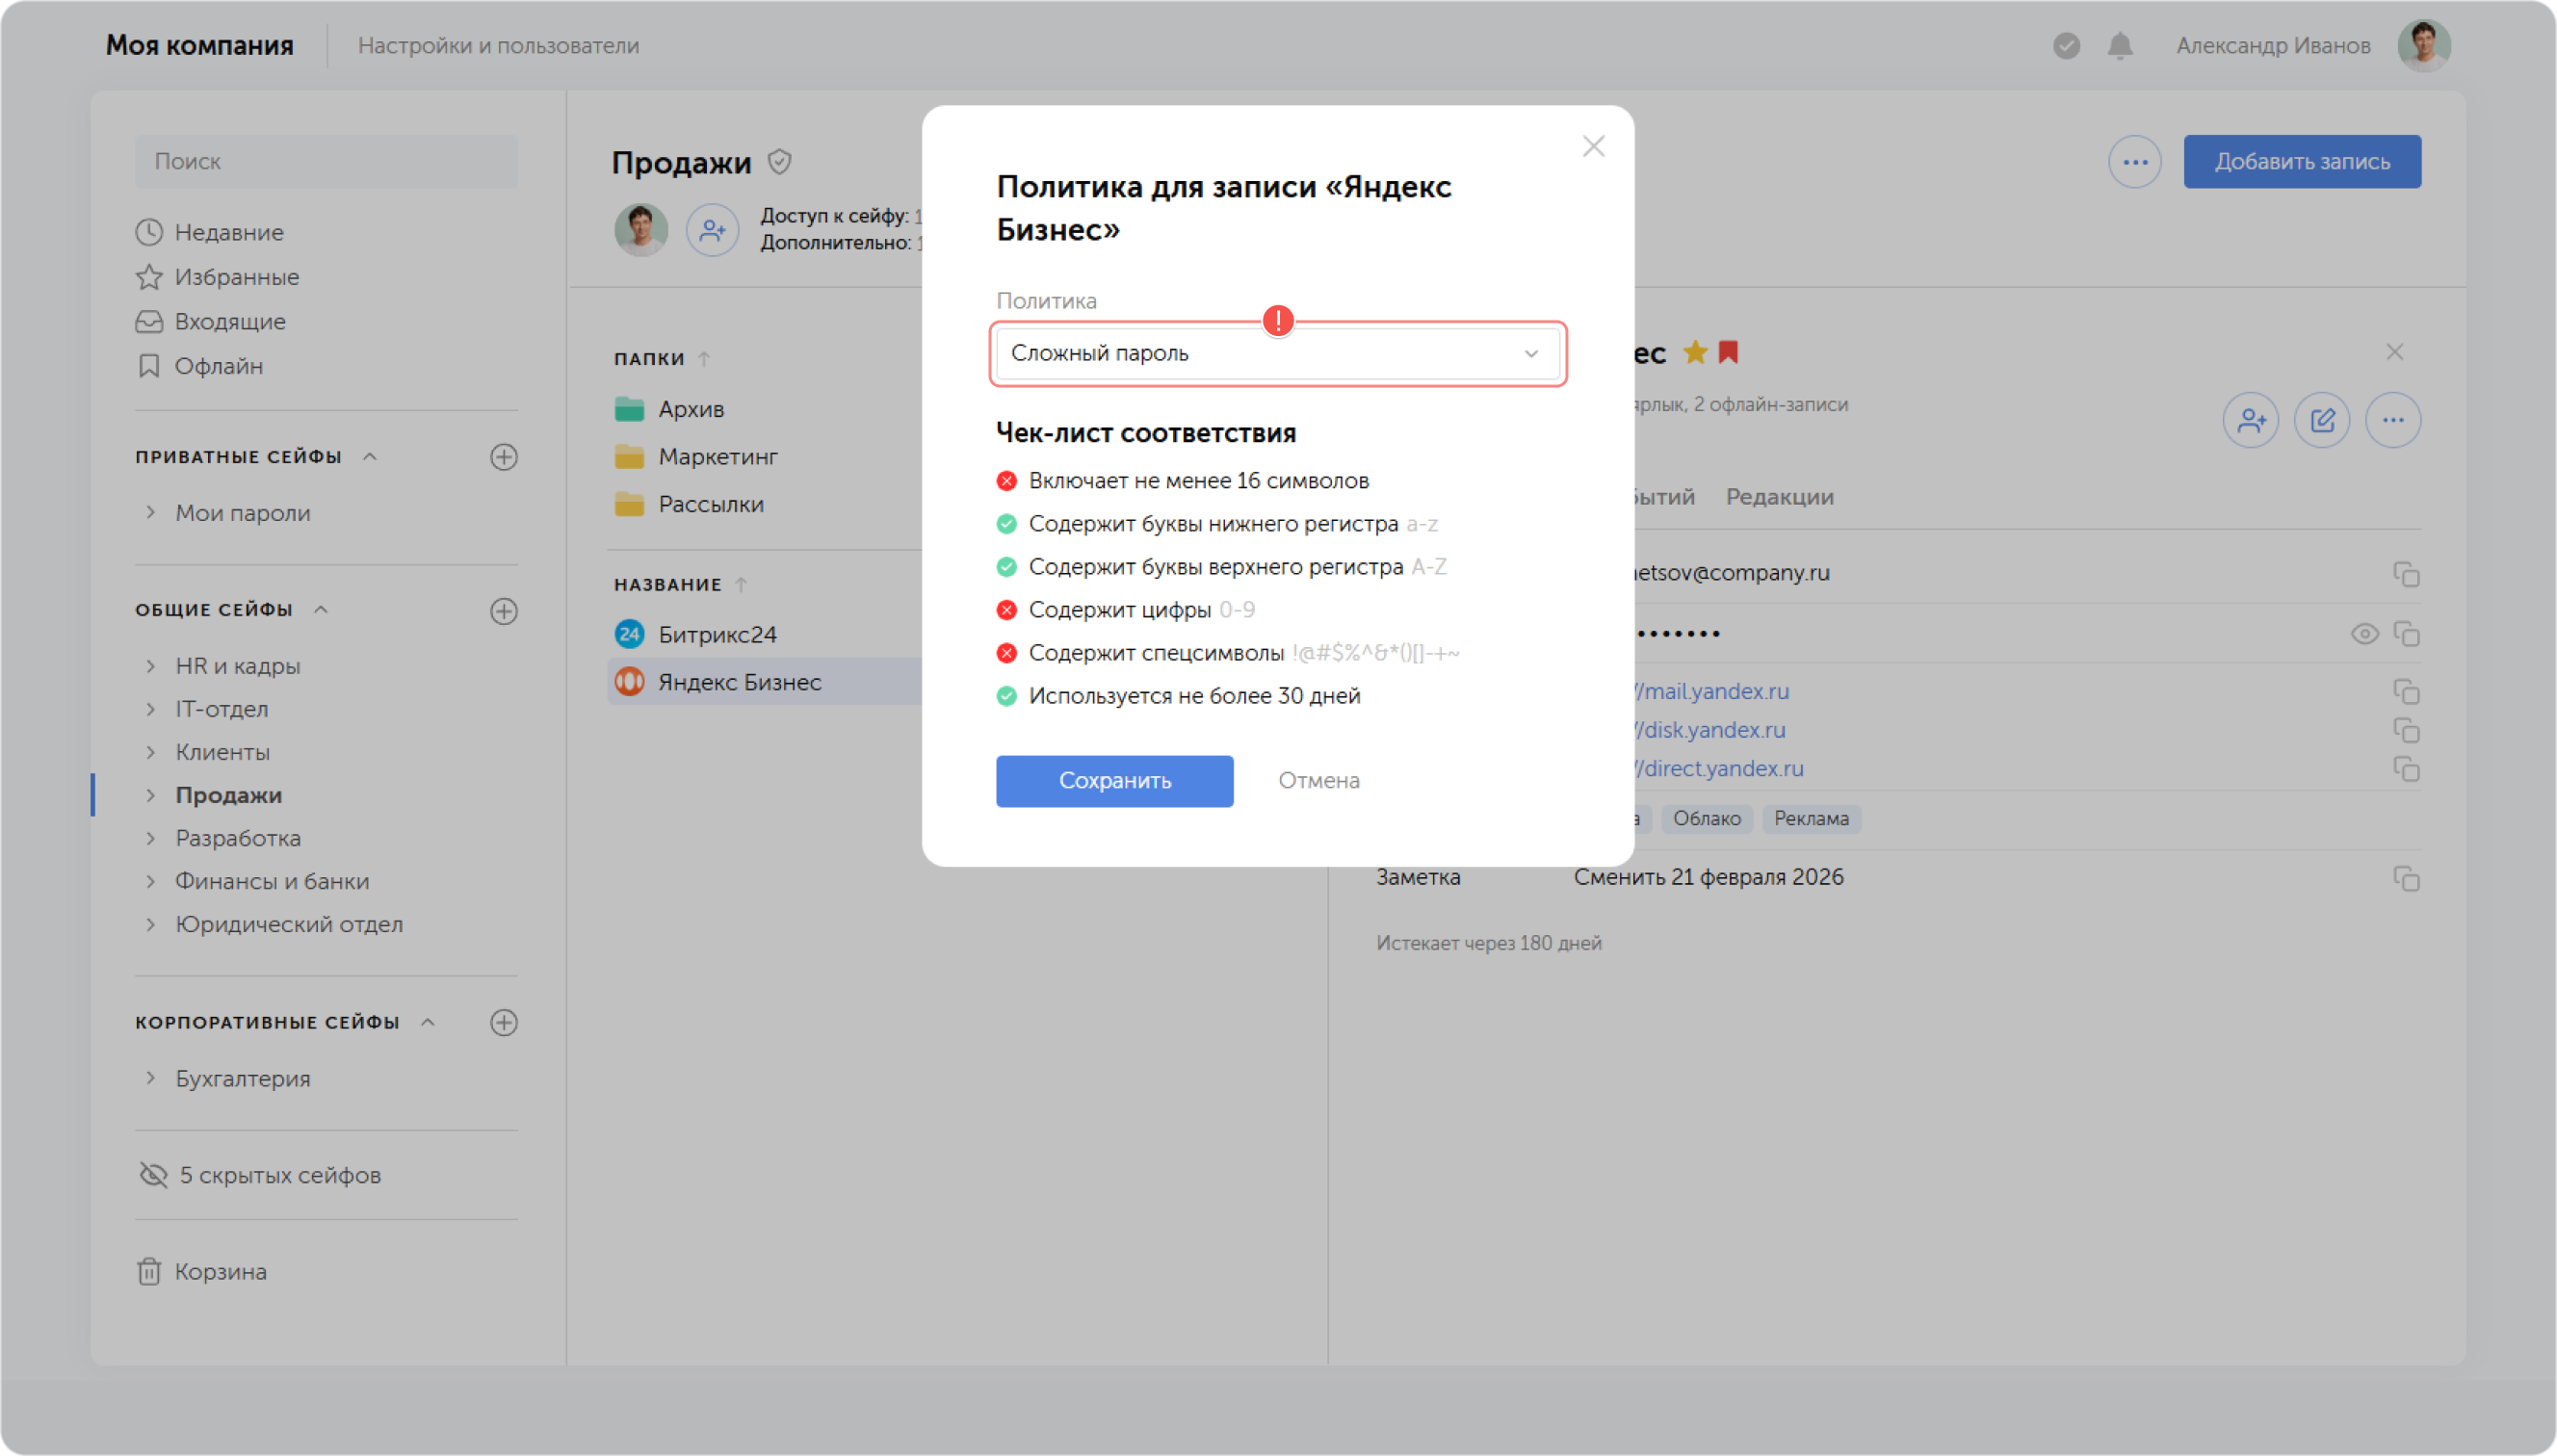Viewport: 2557px width, 1456px height.
Task: Add a new private safe with plus icon
Action: point(503,457)
